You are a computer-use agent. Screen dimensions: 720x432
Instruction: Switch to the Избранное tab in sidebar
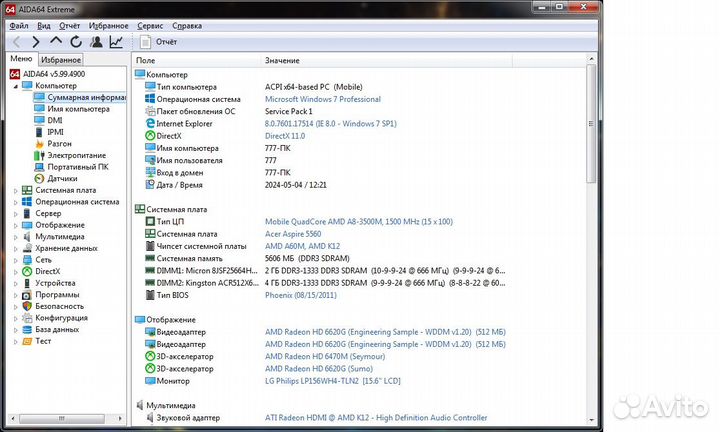(61, 60)
